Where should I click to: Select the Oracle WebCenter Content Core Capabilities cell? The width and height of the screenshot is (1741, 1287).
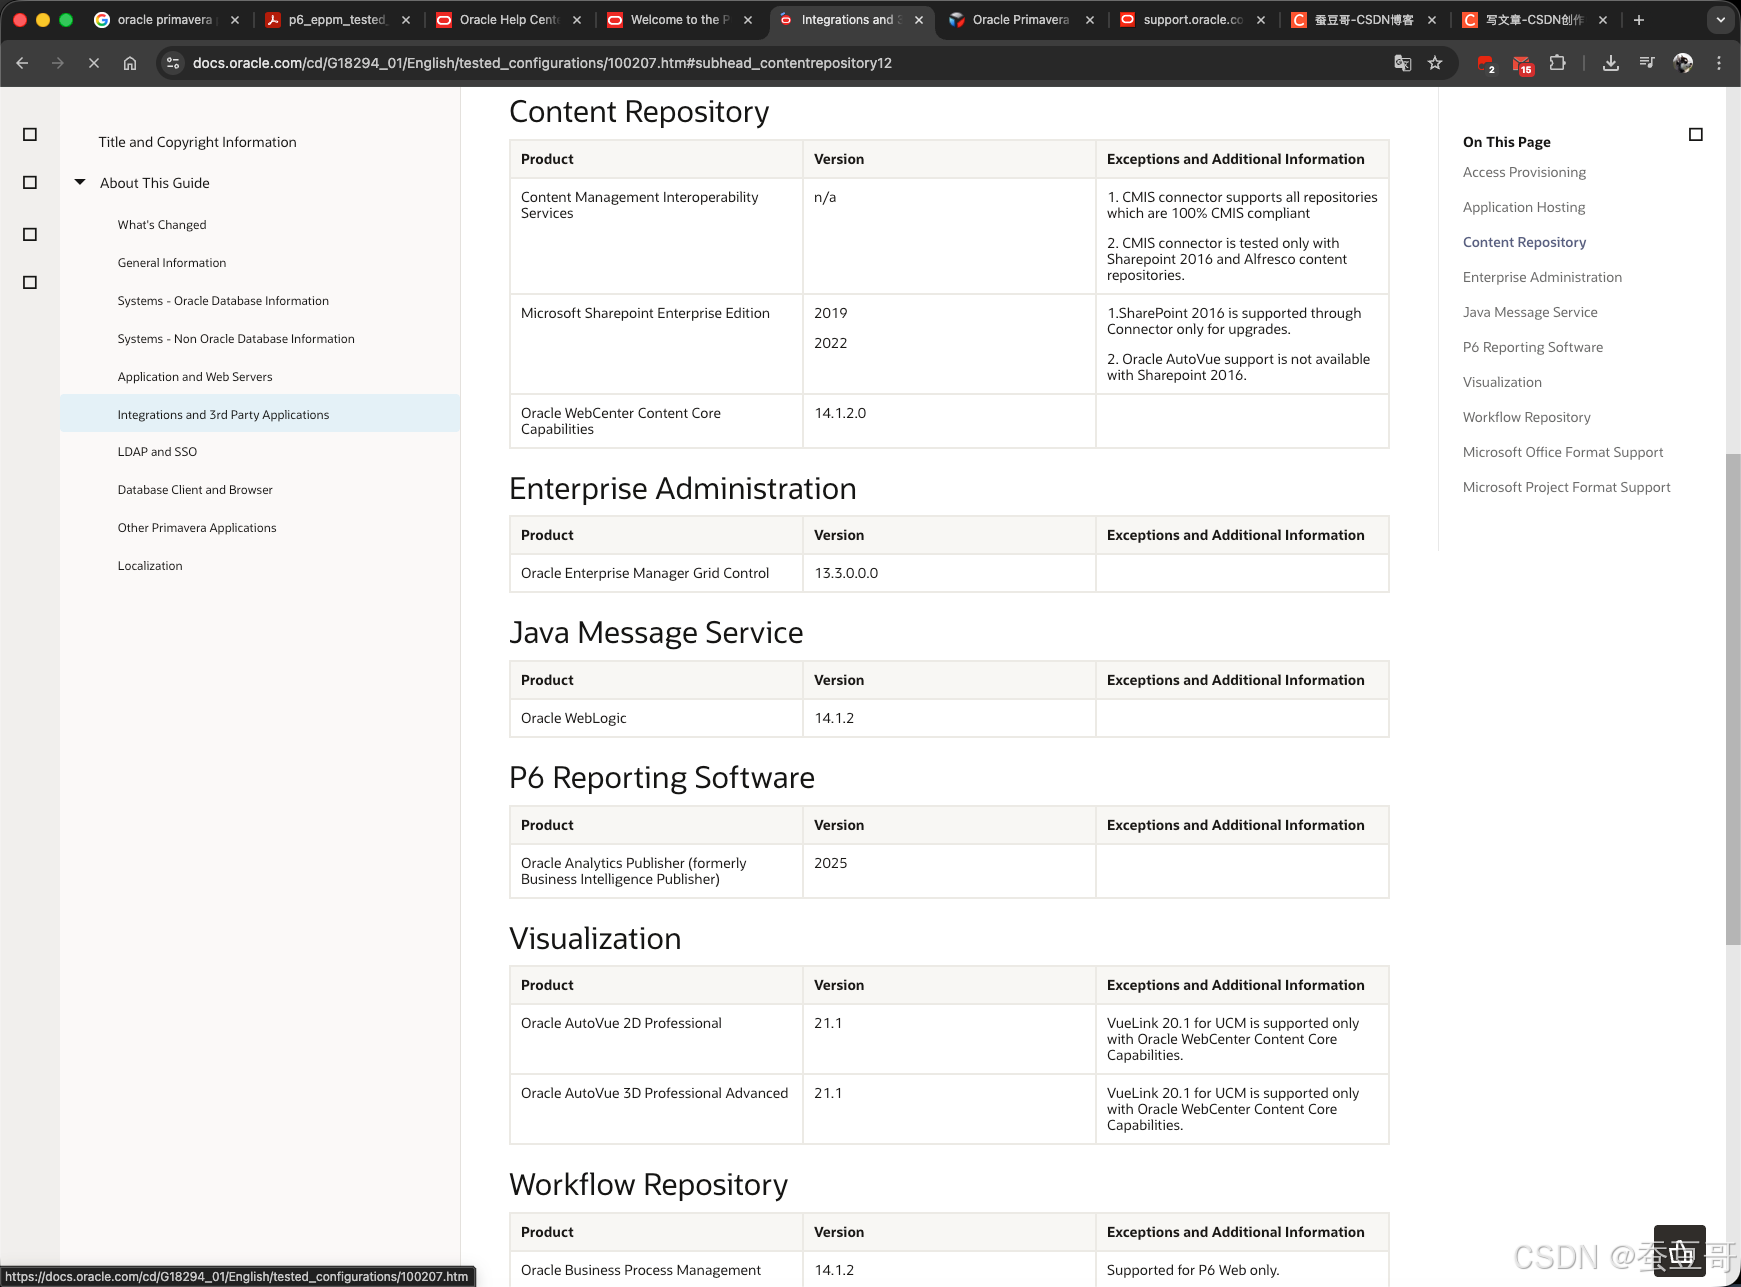click(x=656, y=421)
